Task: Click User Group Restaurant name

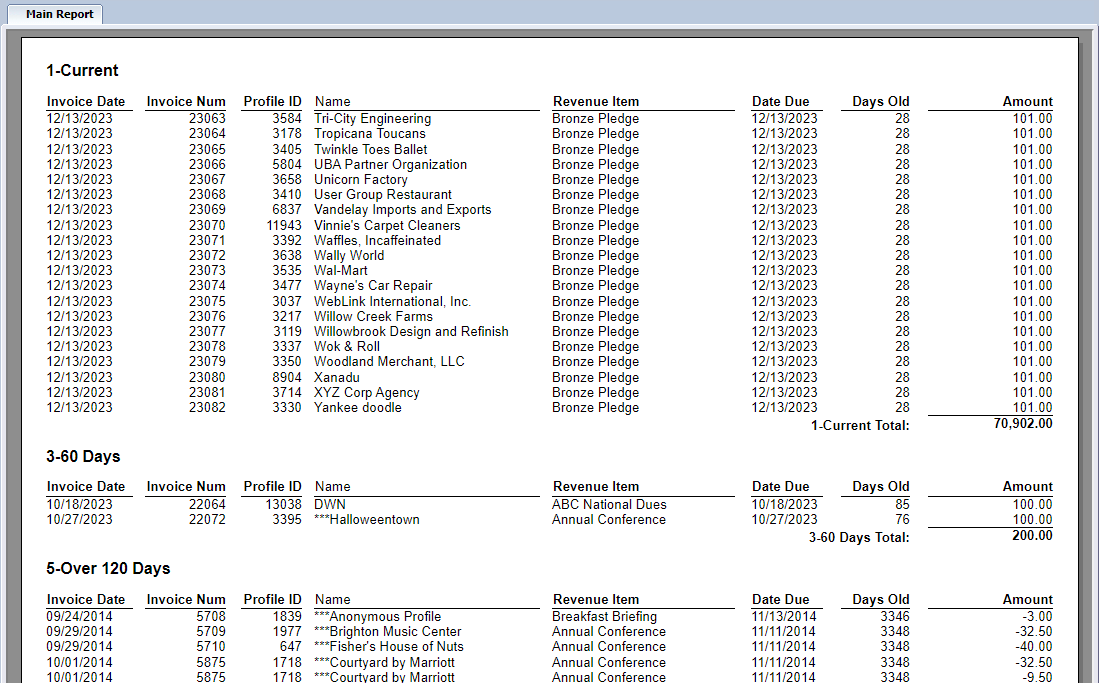Action: [383, 195]
